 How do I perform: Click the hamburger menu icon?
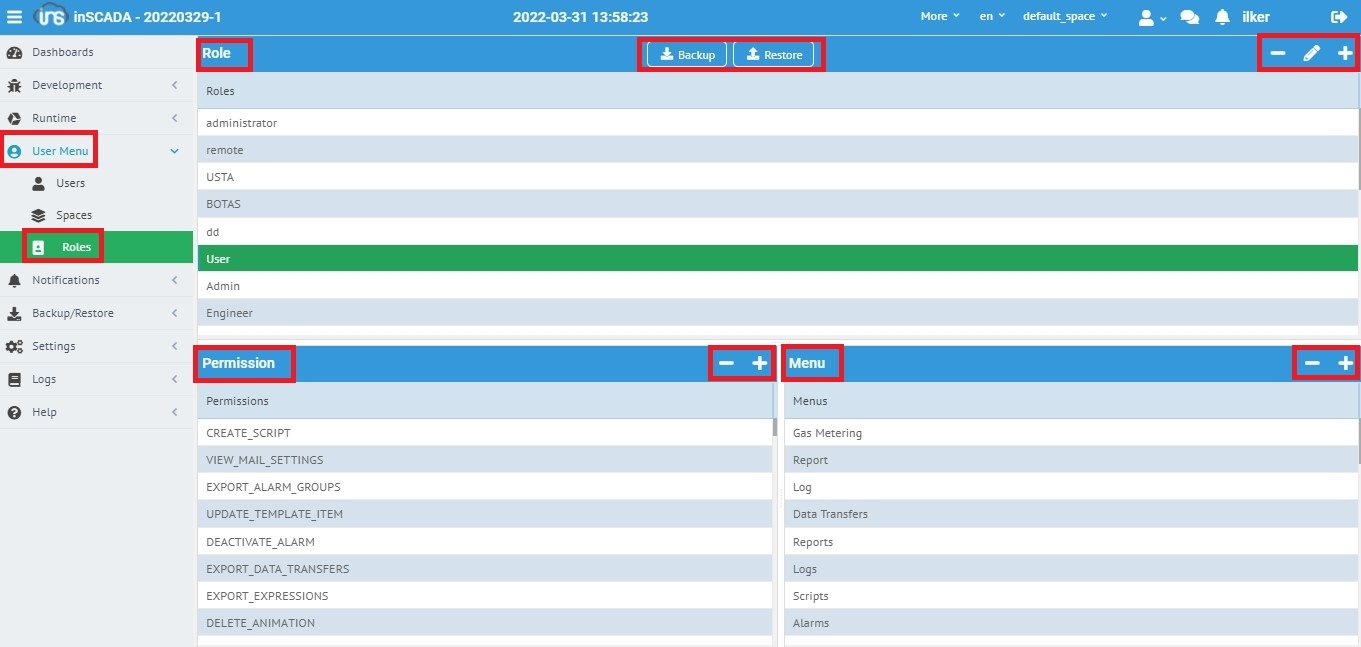[x=14, y=17]
